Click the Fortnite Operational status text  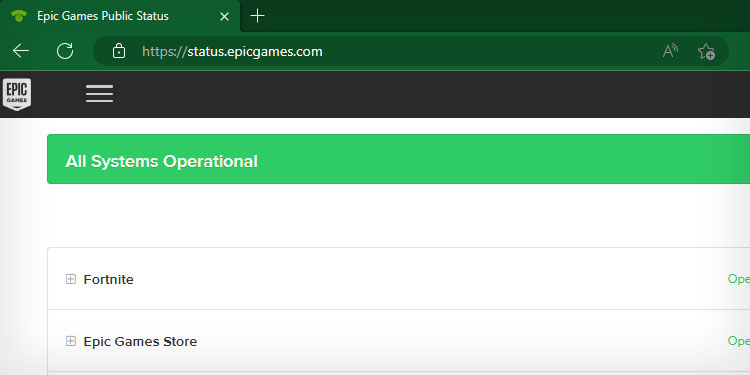(739, 279)
